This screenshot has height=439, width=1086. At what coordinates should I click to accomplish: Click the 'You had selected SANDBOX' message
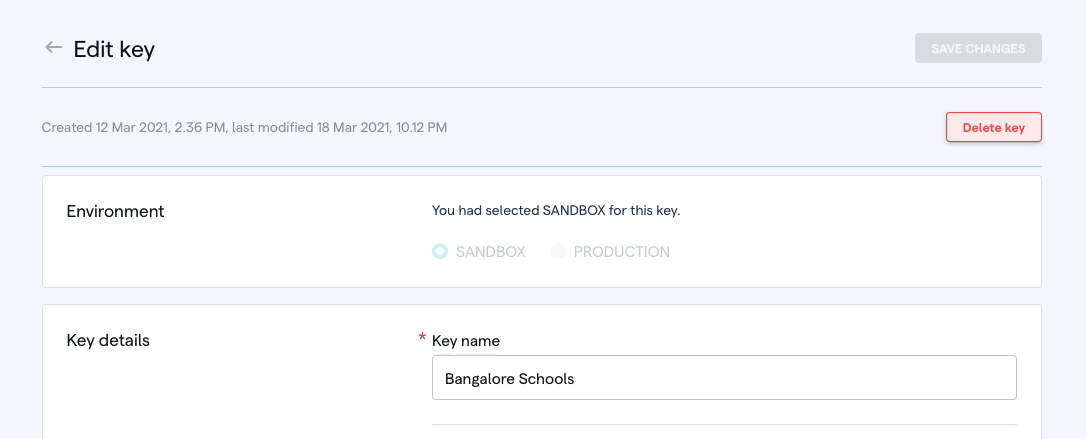(x=562, y=211)
